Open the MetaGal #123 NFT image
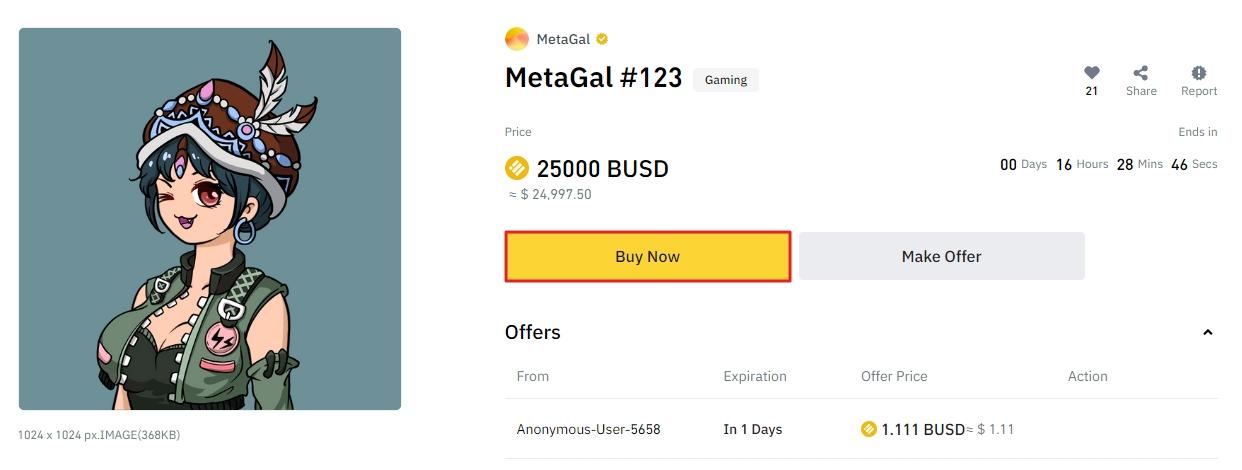The height and width of the screenshot is (470, 1242). tap(210, 219)
